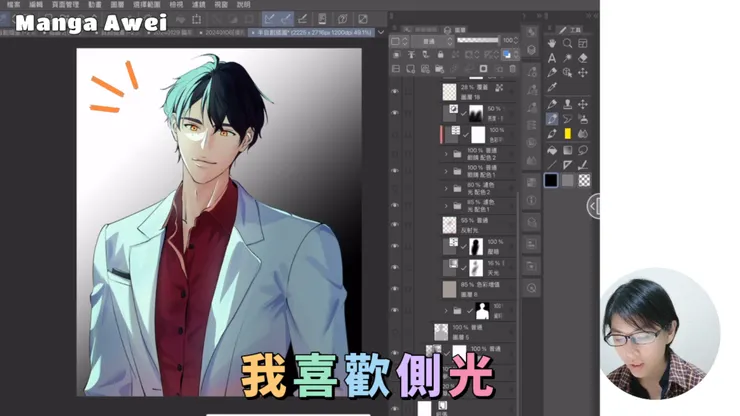
Task: Open the 選擇範圍 menu
Action: coord(146,4)
